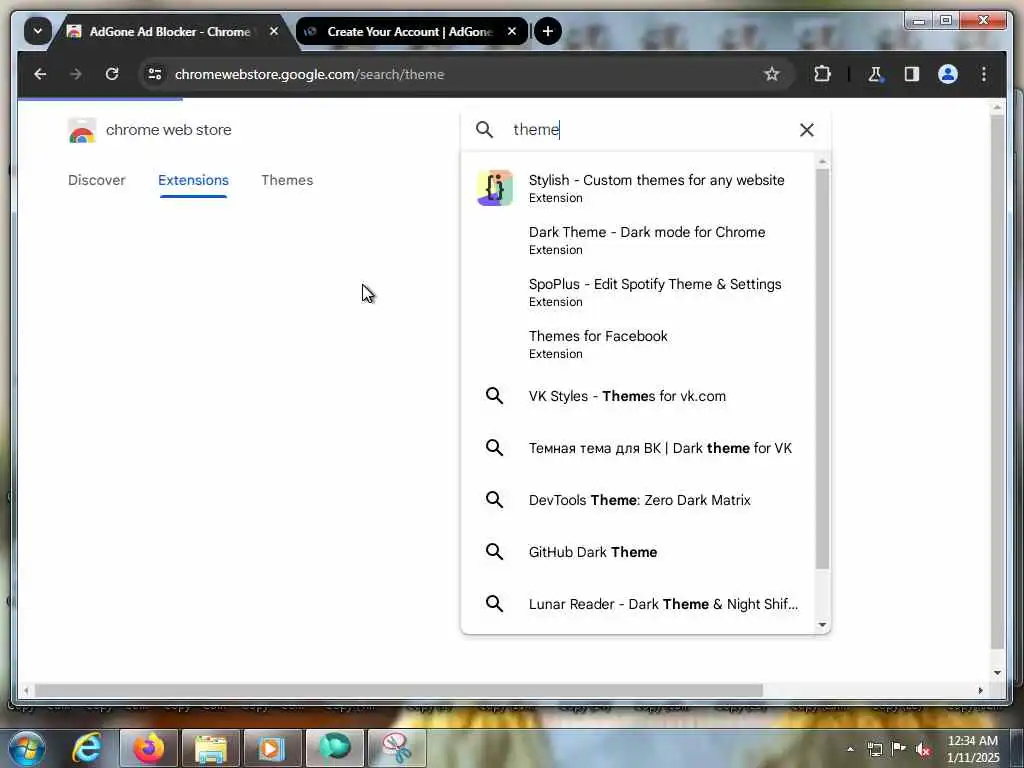
Task: Select SpoPlus - Edit Spotify Theme & Settings
Action: point(639,292)
